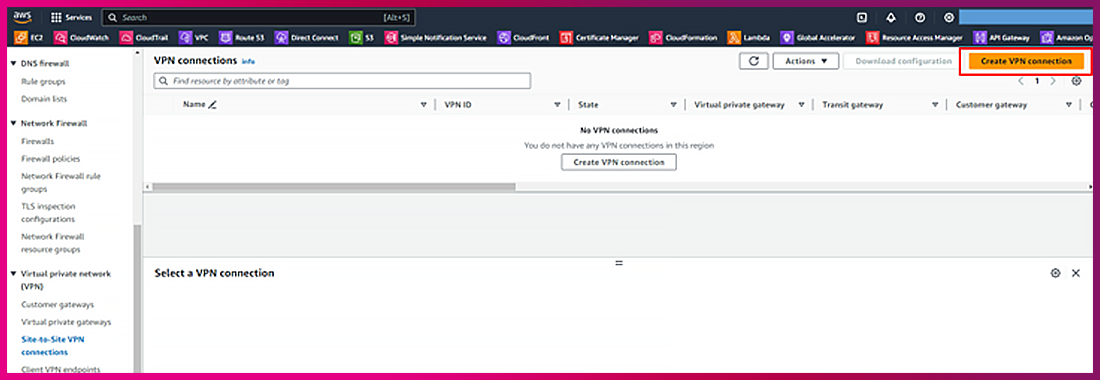
Task: Click the AWS logo home icon
Action: click(x=22, y=17)
